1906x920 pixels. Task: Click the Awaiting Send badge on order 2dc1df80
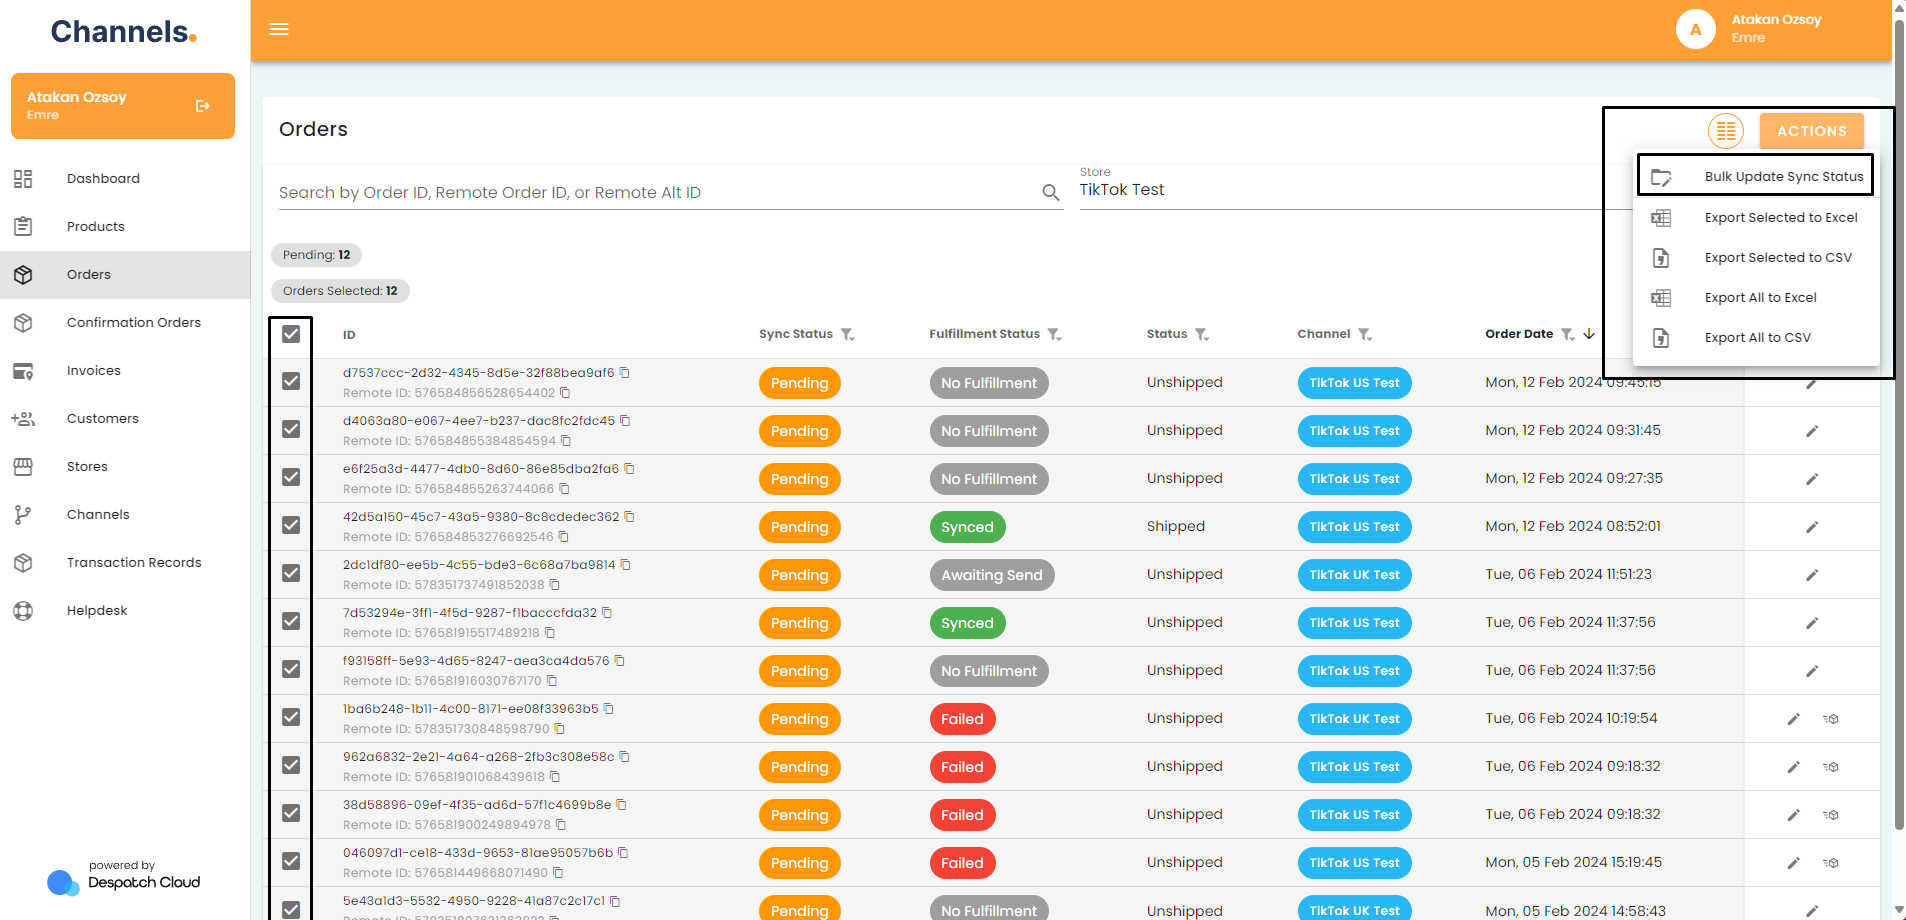pos(992,575)
